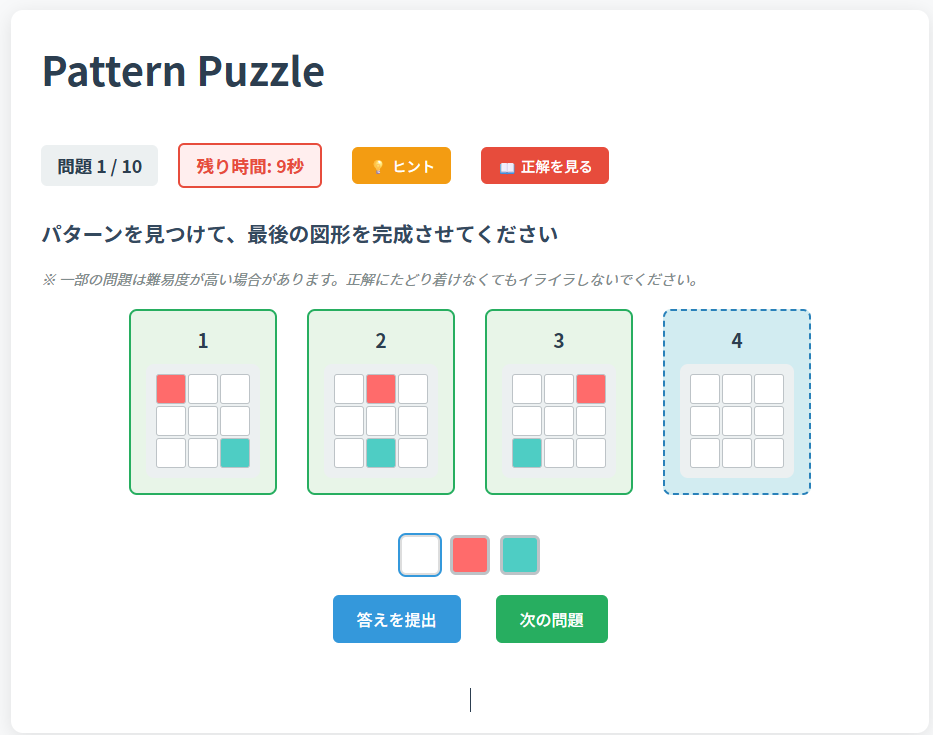
Task: Click top-left cell of figure 4 grid
Action: 705,389
